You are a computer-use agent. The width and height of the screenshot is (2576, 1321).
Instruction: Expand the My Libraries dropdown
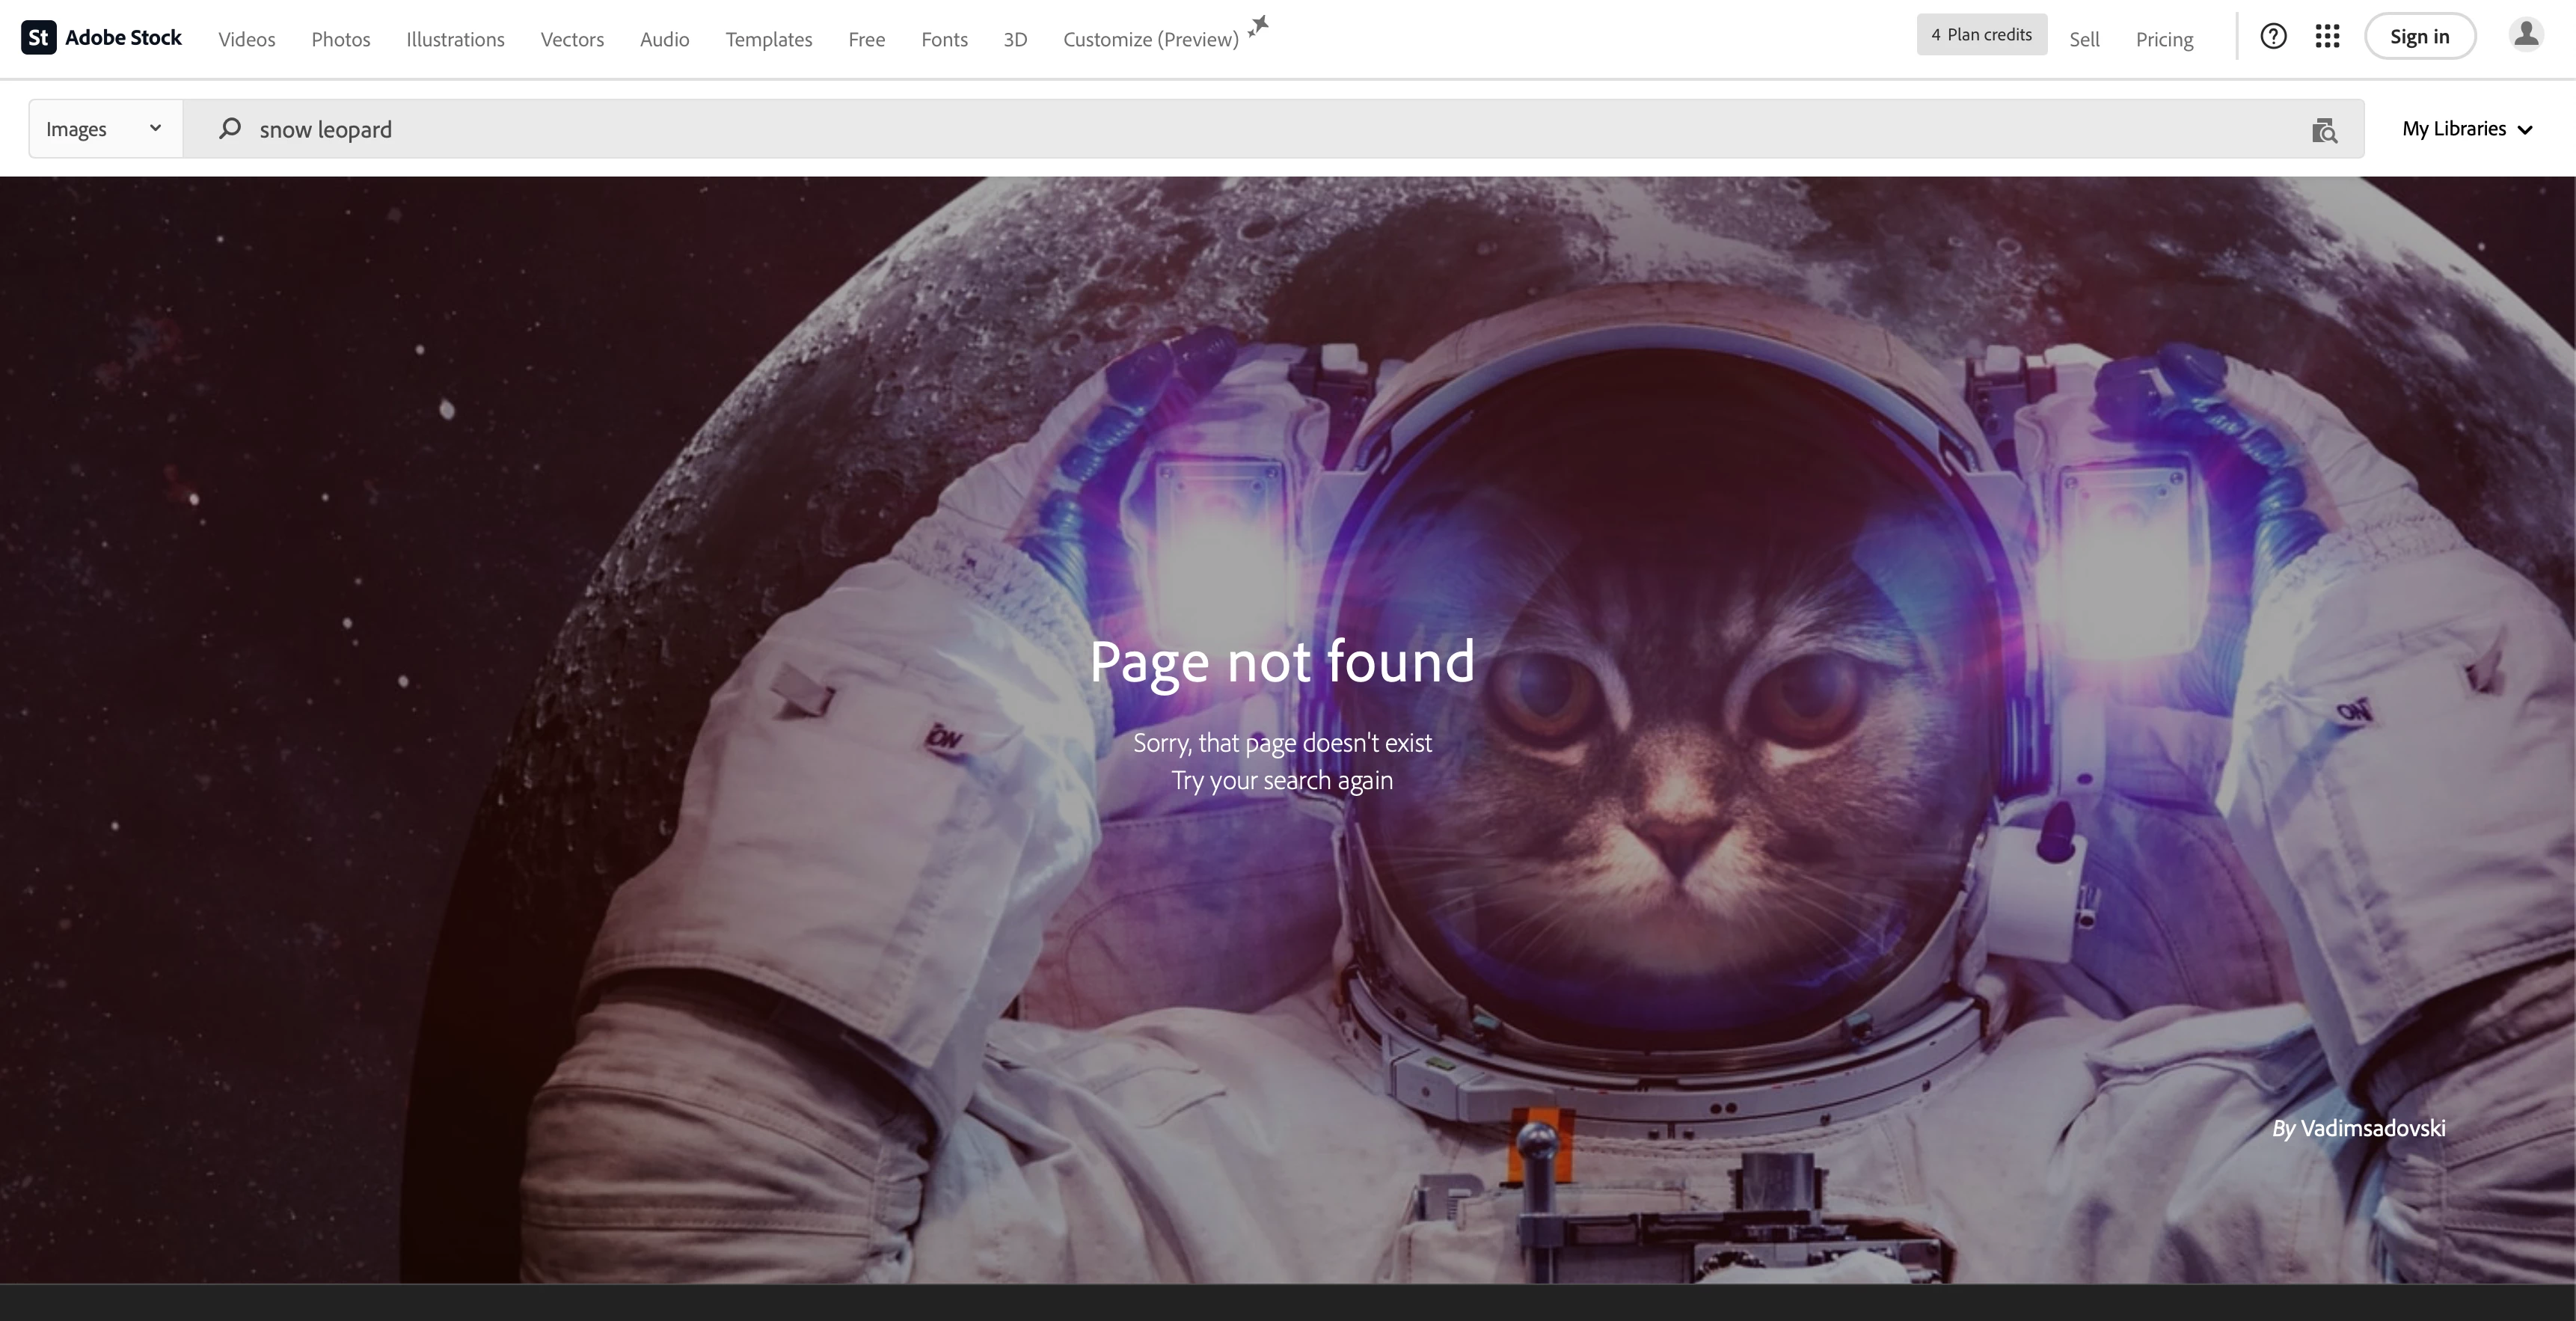(2467, 129)
